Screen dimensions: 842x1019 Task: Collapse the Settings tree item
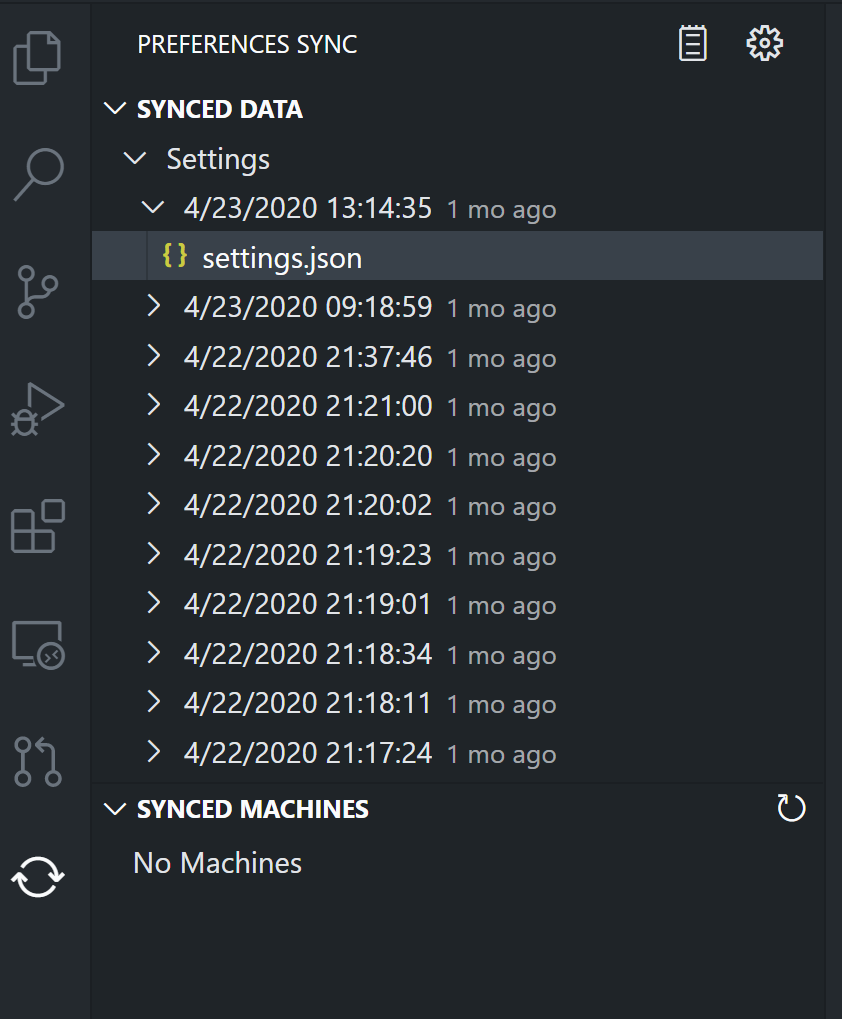point(134,158)
